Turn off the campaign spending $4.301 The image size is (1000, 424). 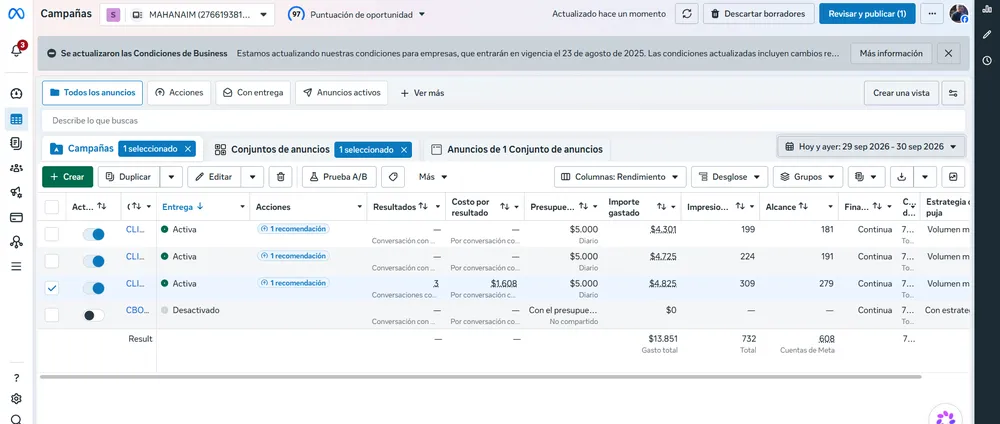point(94,234)
